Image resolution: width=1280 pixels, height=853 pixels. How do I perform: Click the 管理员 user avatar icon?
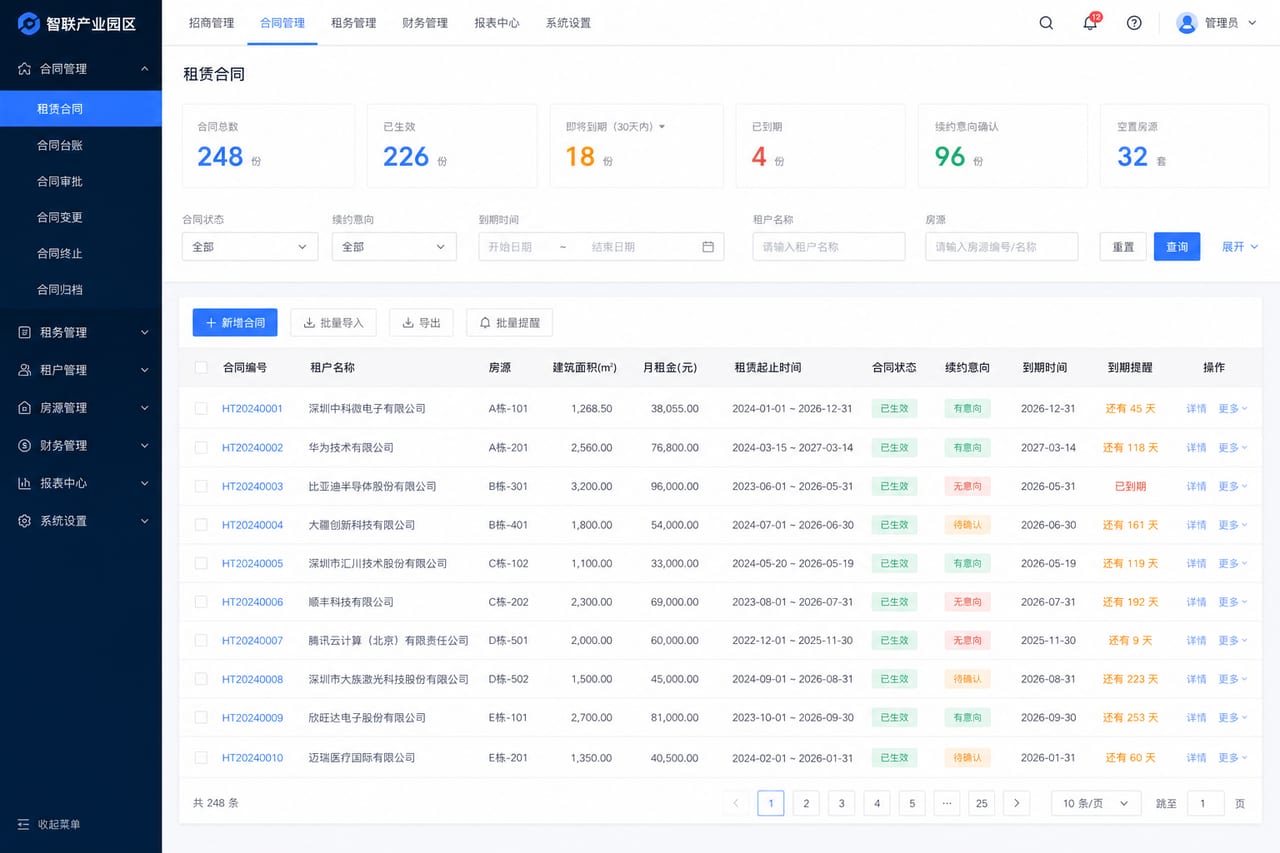[1187, 23]
